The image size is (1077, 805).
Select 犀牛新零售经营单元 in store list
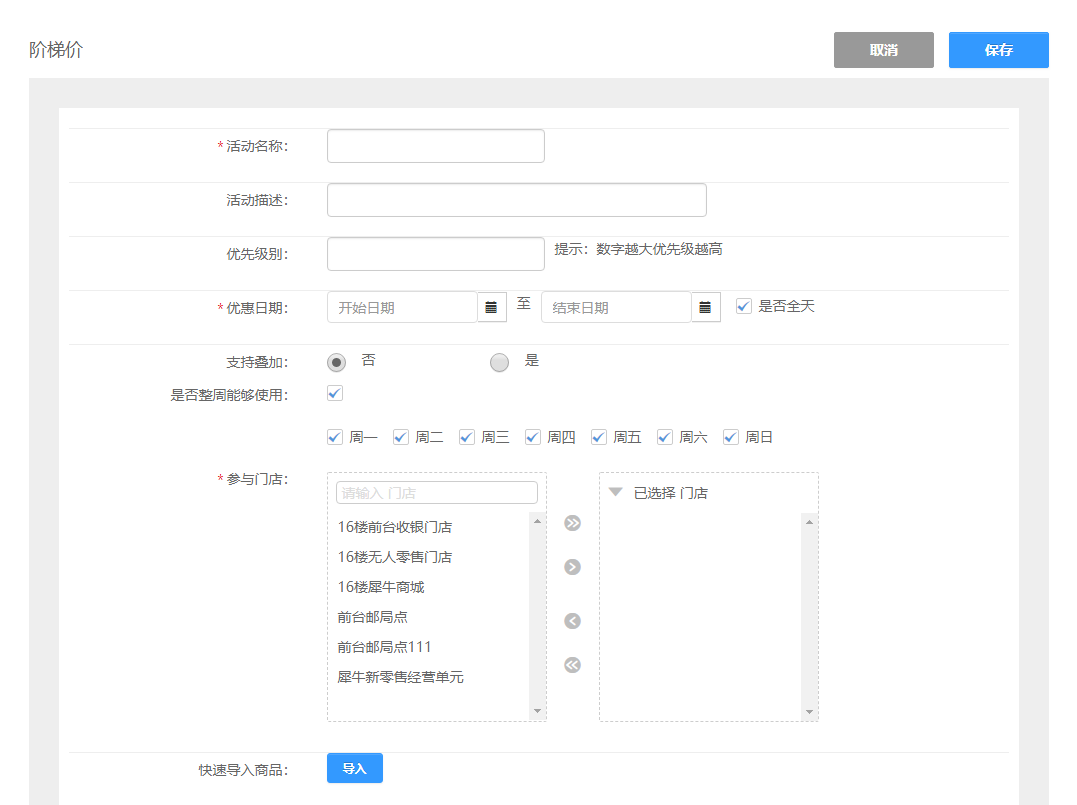(400, 677)
